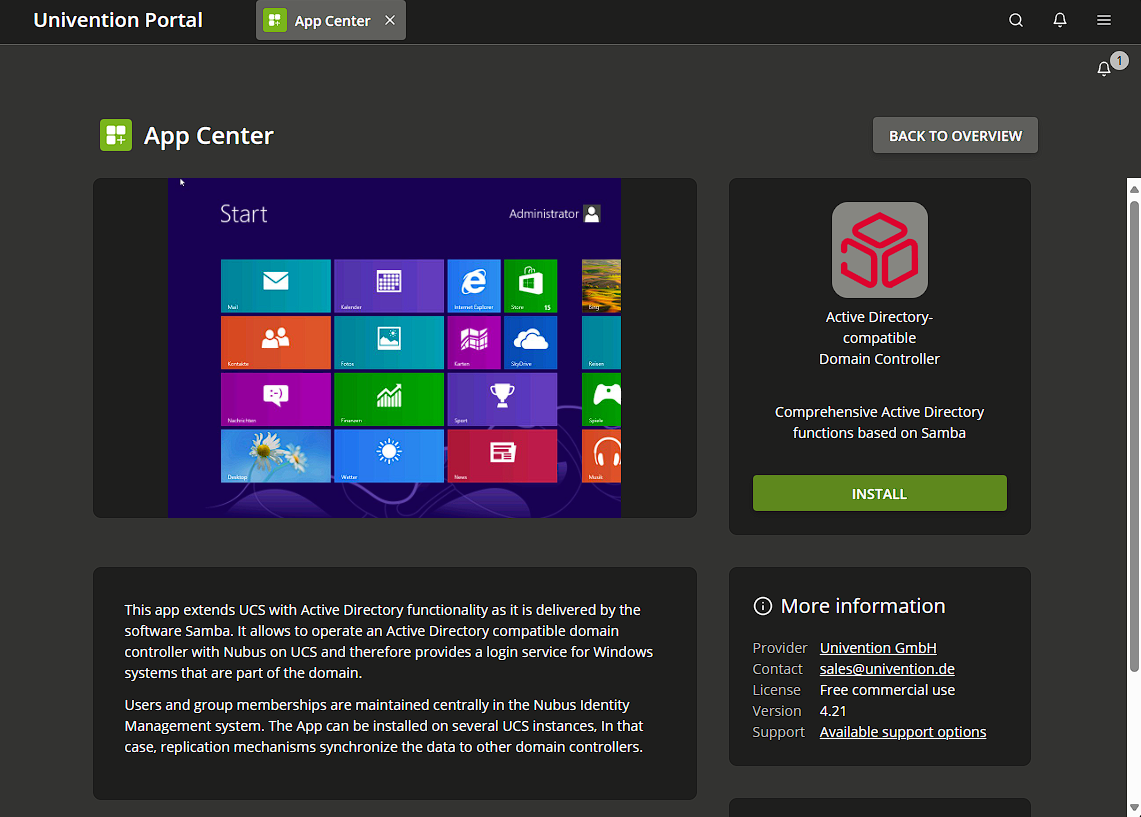Select the version value 4.21
This screenshot has width=1141, height=817.
(x=832, y=711)
